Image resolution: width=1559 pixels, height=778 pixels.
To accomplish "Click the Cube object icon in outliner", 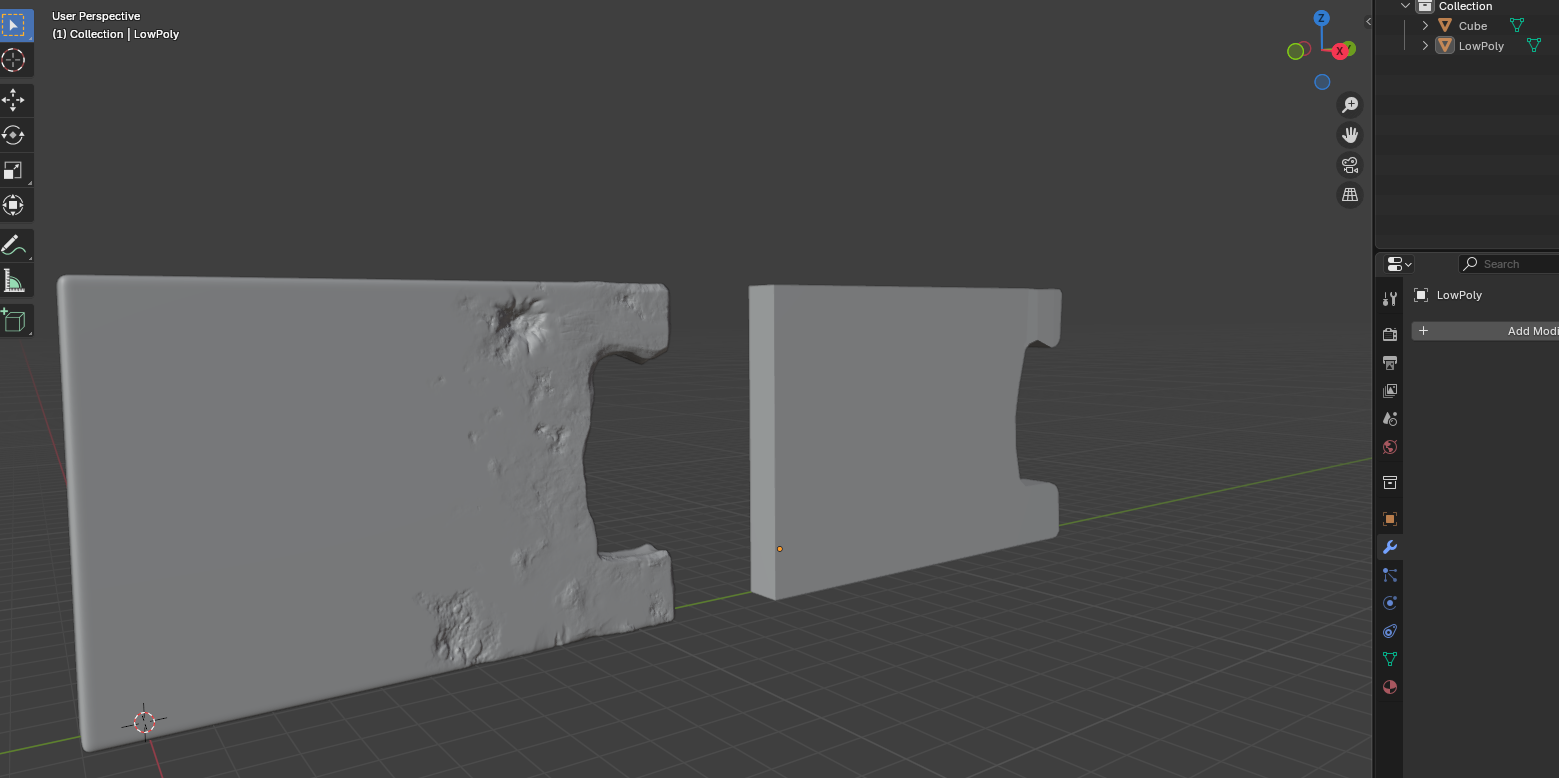I will pyautogui.click(x=1445, y=26).
